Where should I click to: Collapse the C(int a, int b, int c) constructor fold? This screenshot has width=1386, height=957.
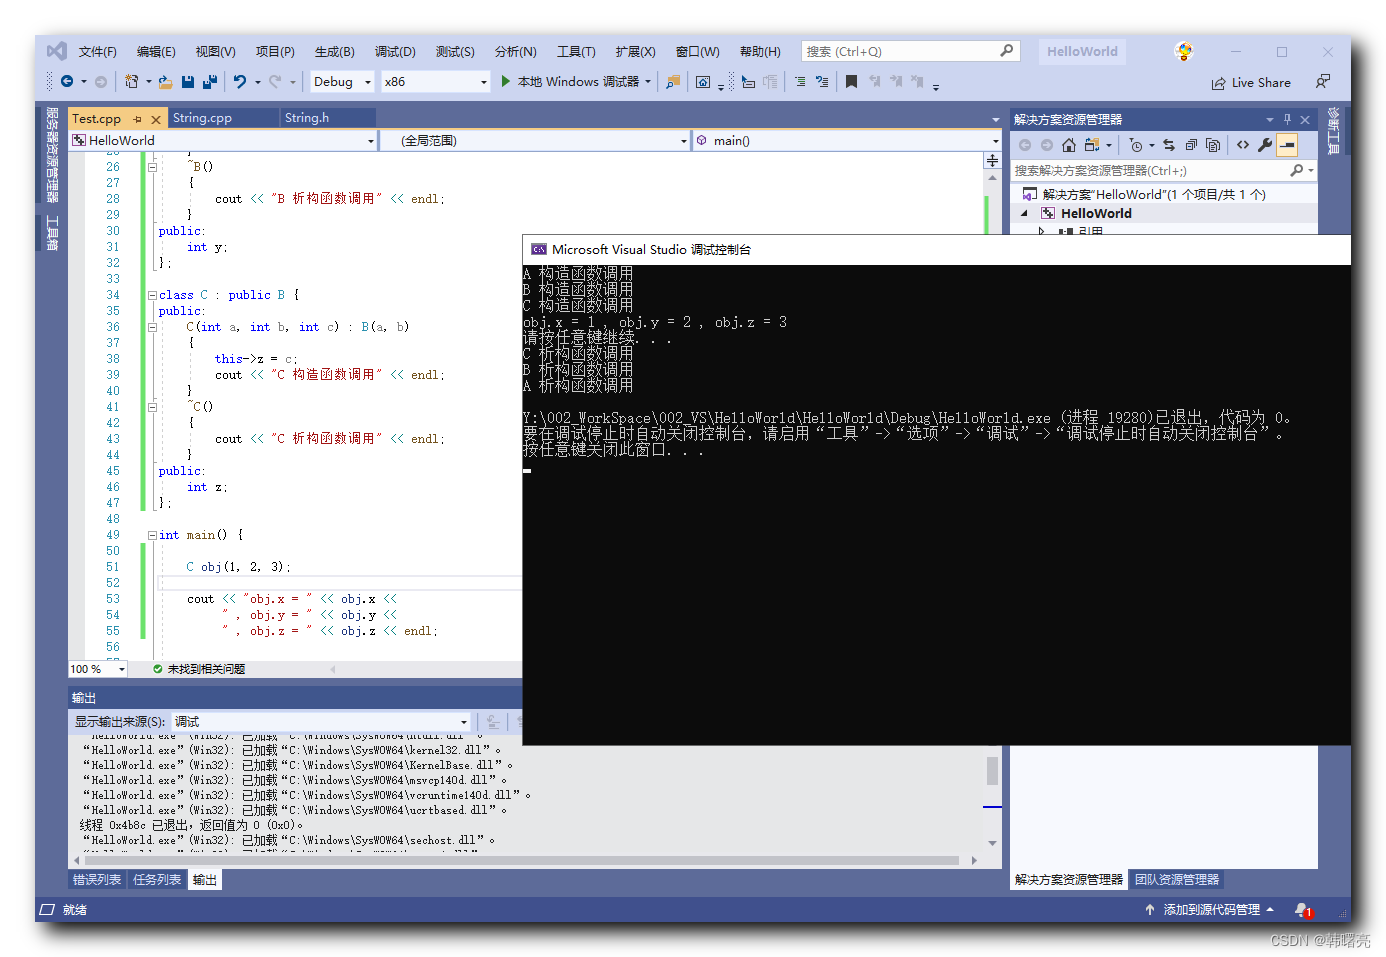pyautogui.click(x=152, y=327)
